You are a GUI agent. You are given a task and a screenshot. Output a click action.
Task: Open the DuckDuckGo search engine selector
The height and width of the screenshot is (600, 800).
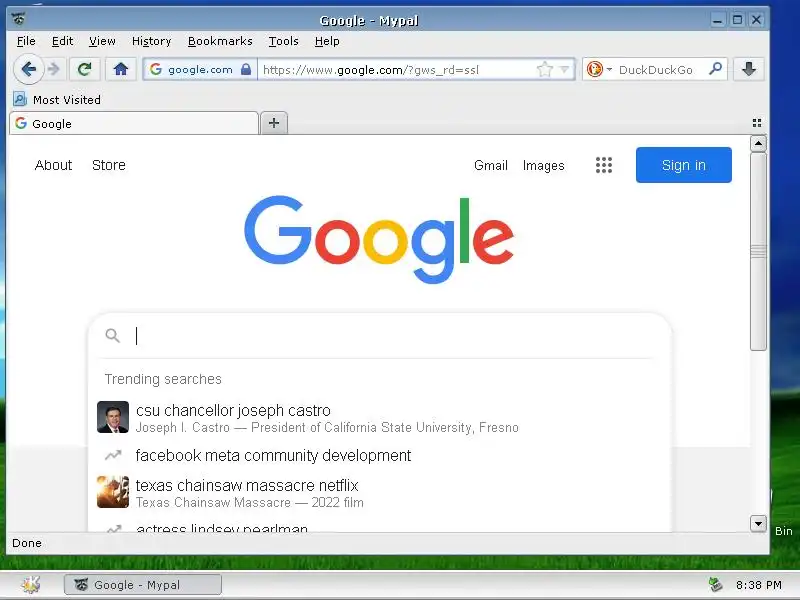(x=598, y=69)
